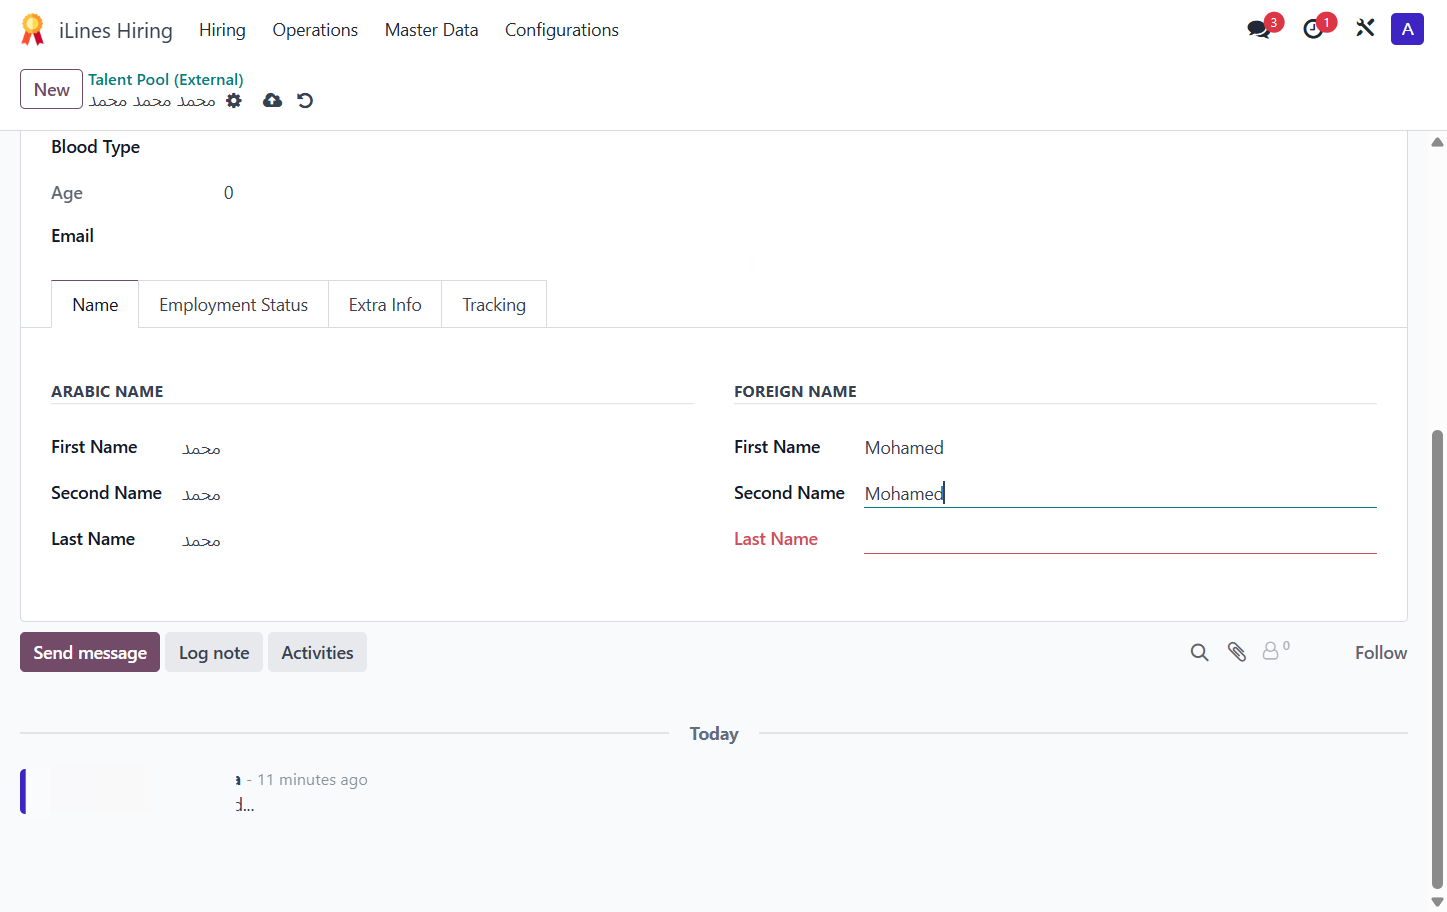Open the activities clock icon
This screenshot has width=1447, height=912.
coord(1314,29)
